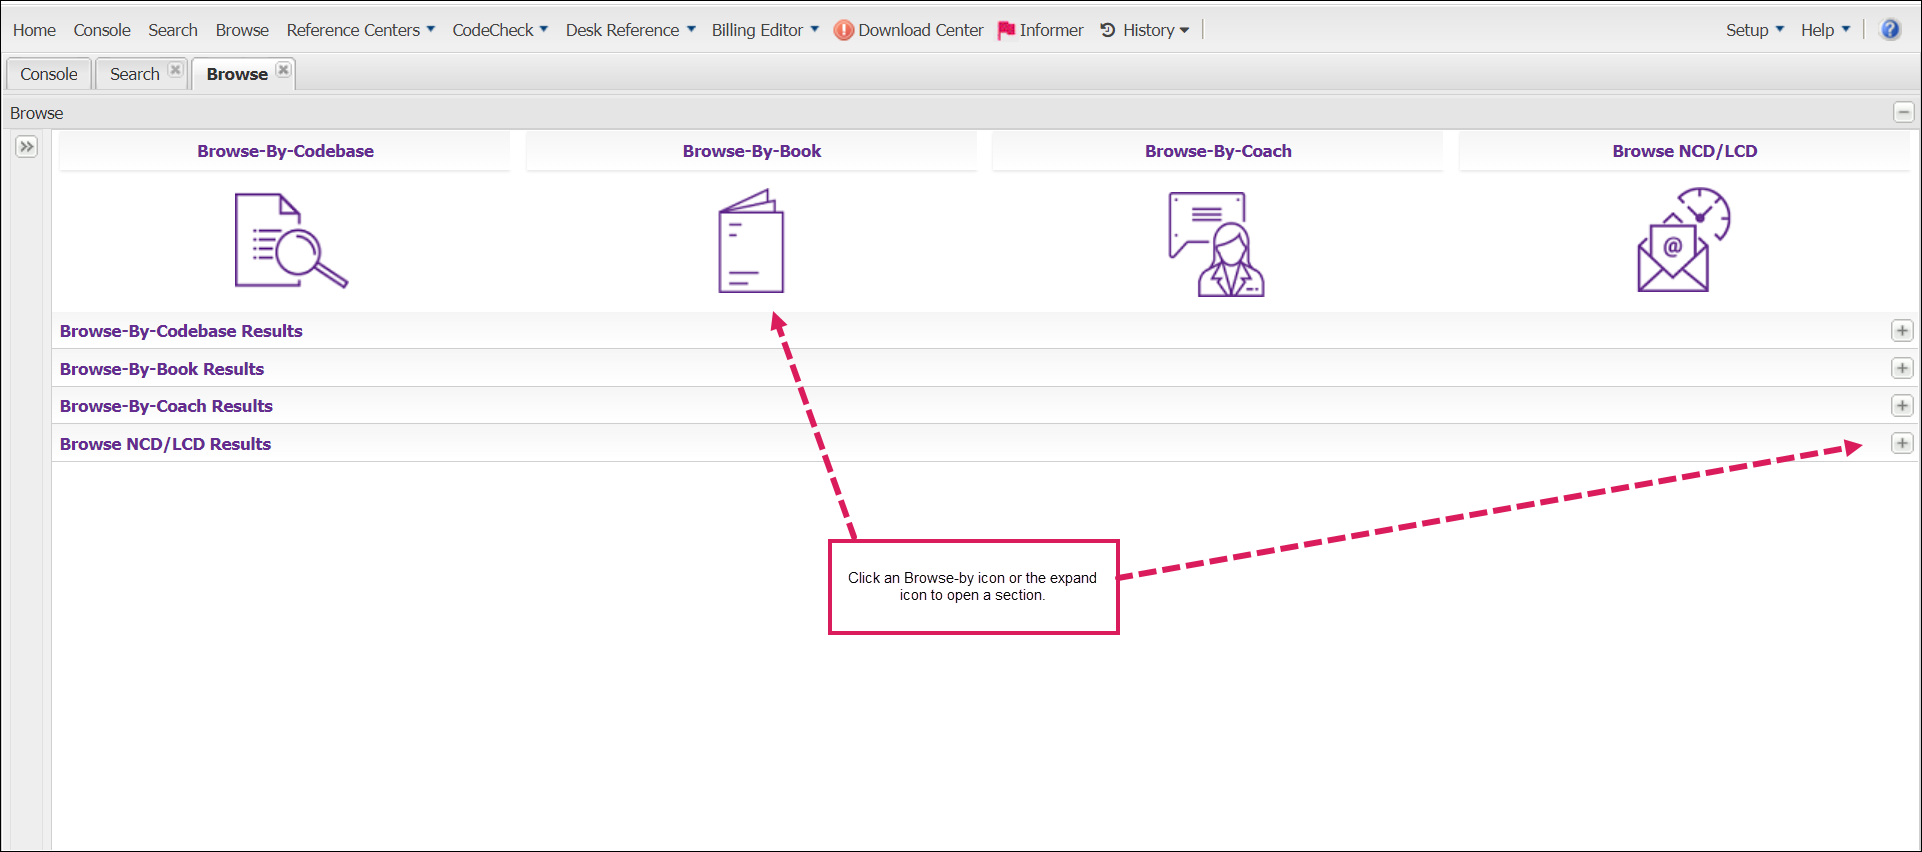Close the Search tab
This screenshot has height=852, width=1922.
(176, 70)
